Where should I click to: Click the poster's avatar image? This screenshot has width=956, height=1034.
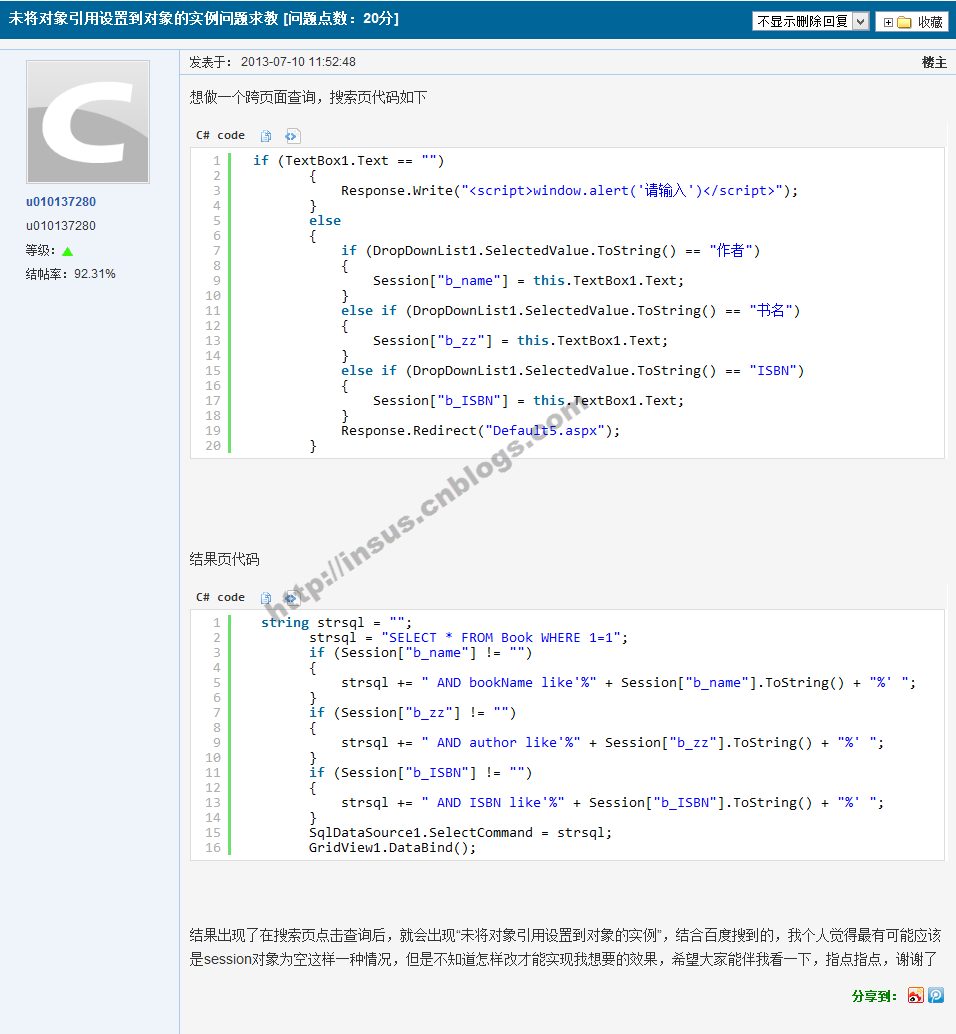pos(88,122)
